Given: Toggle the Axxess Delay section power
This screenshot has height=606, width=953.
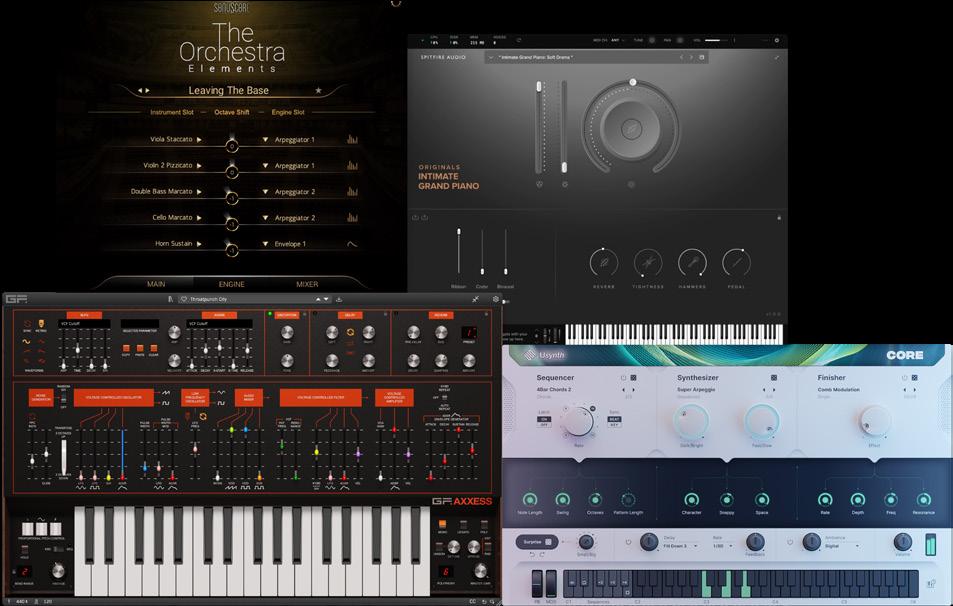Looking at the screenshot, I should tap(315, 314).
